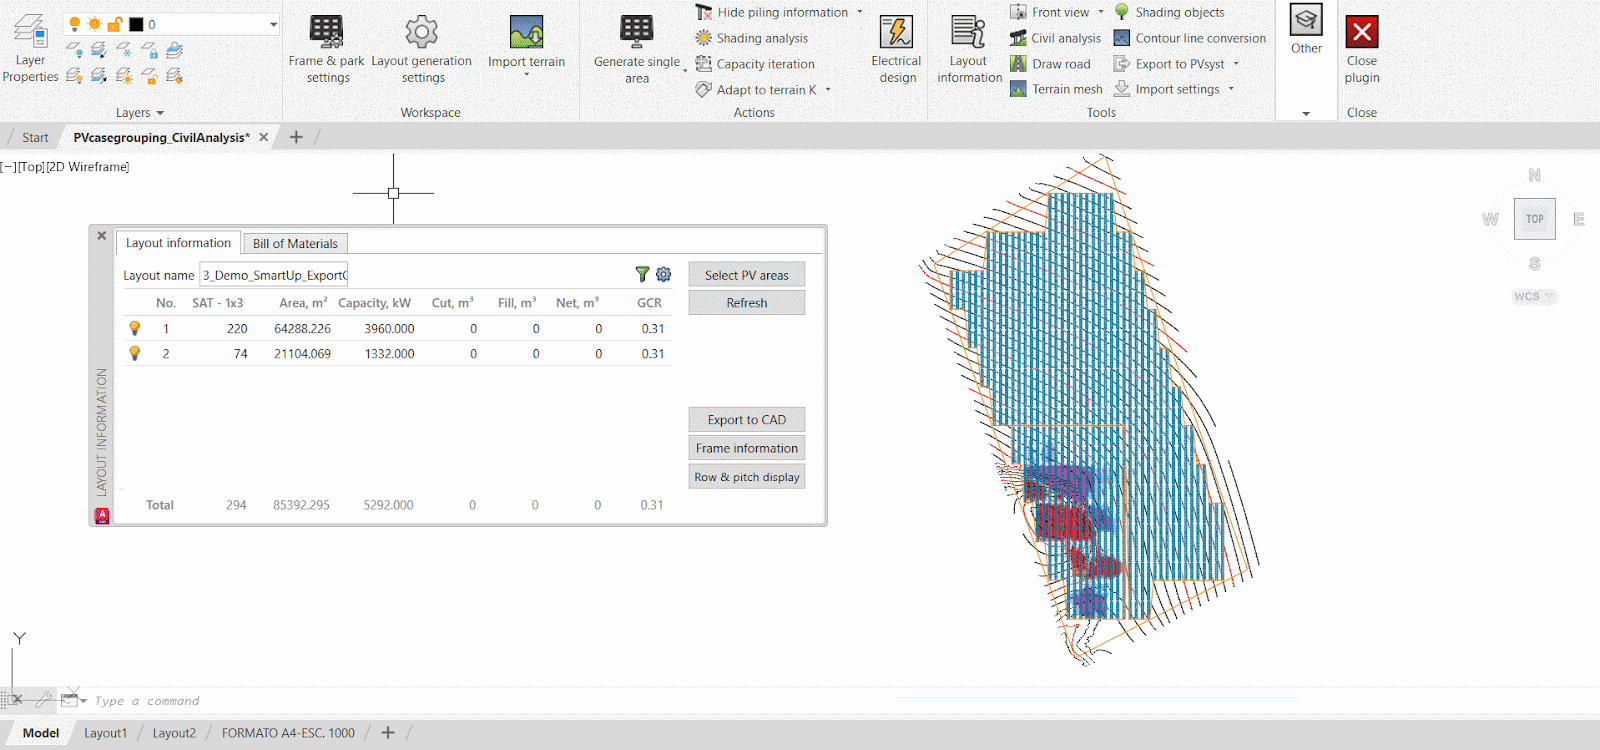Toggle lightbulb visibility for area 2
Screen dimensions: 1600x750
click(x=135, y=353)
